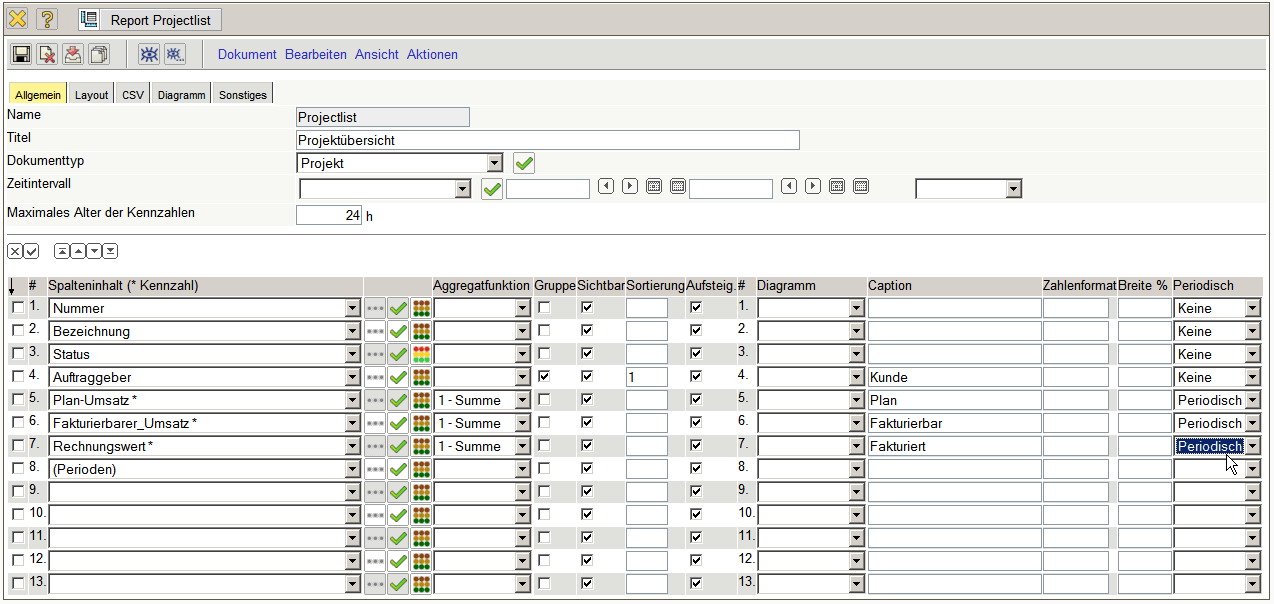Expand the Periodisch dropdown in Nummer row
1274x604 pixels.
[x=1252, y=308]
